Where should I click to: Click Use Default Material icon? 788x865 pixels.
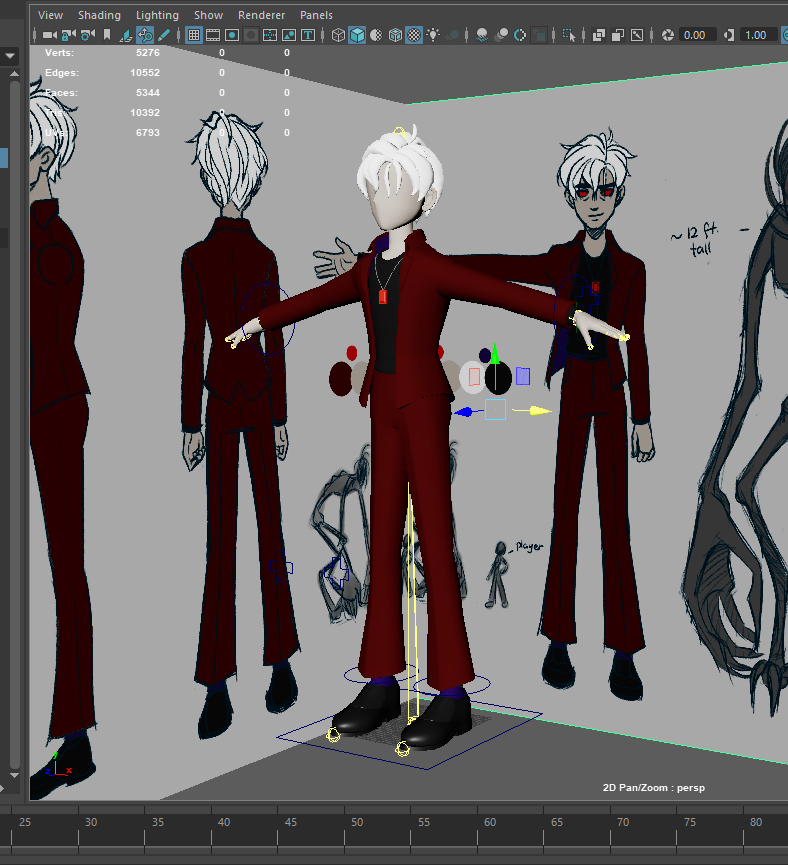[376, 35]
